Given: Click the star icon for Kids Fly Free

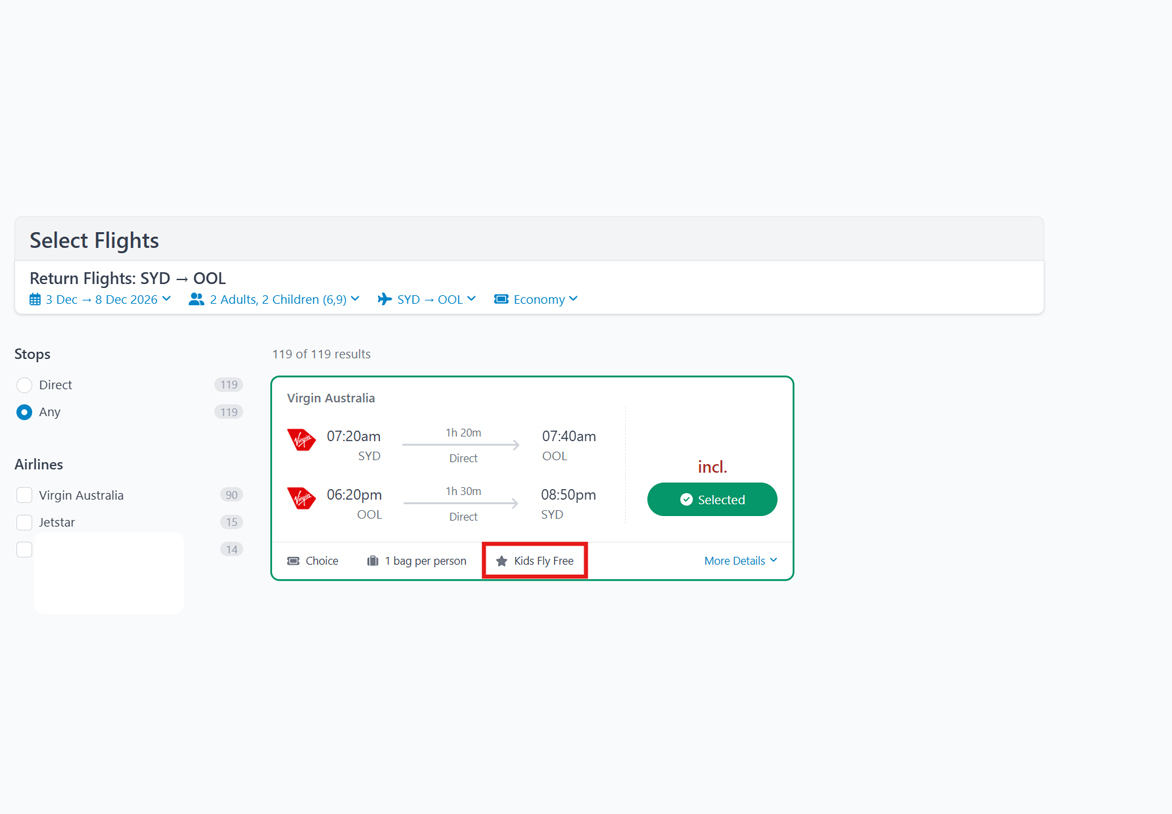Looking at the screenshot, I should [x=502, y=561].
